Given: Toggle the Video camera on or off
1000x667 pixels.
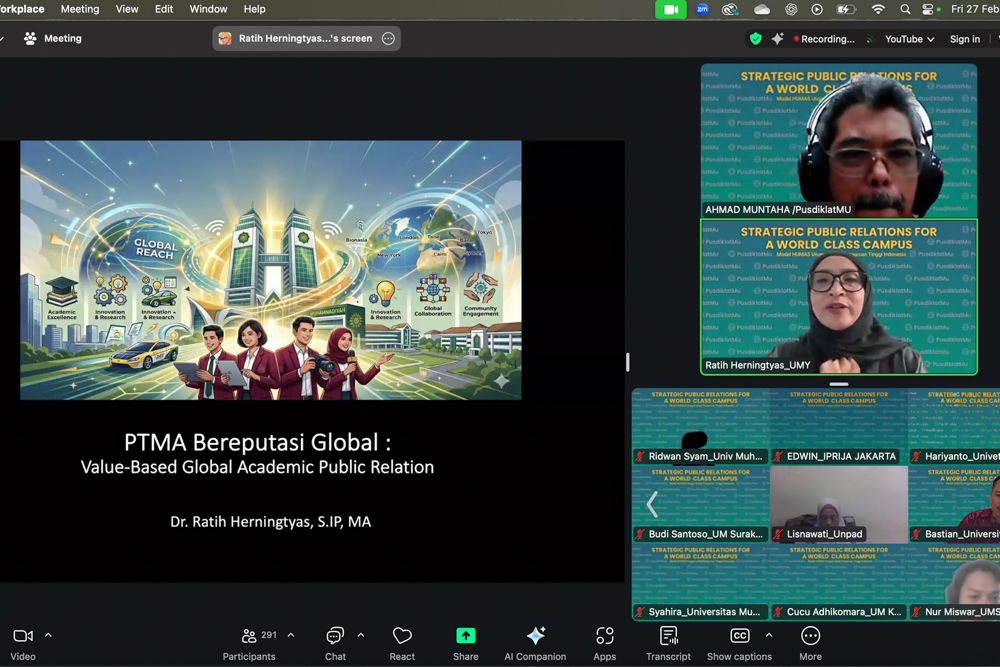Looking at the screenshot, I should coord(23,636).
